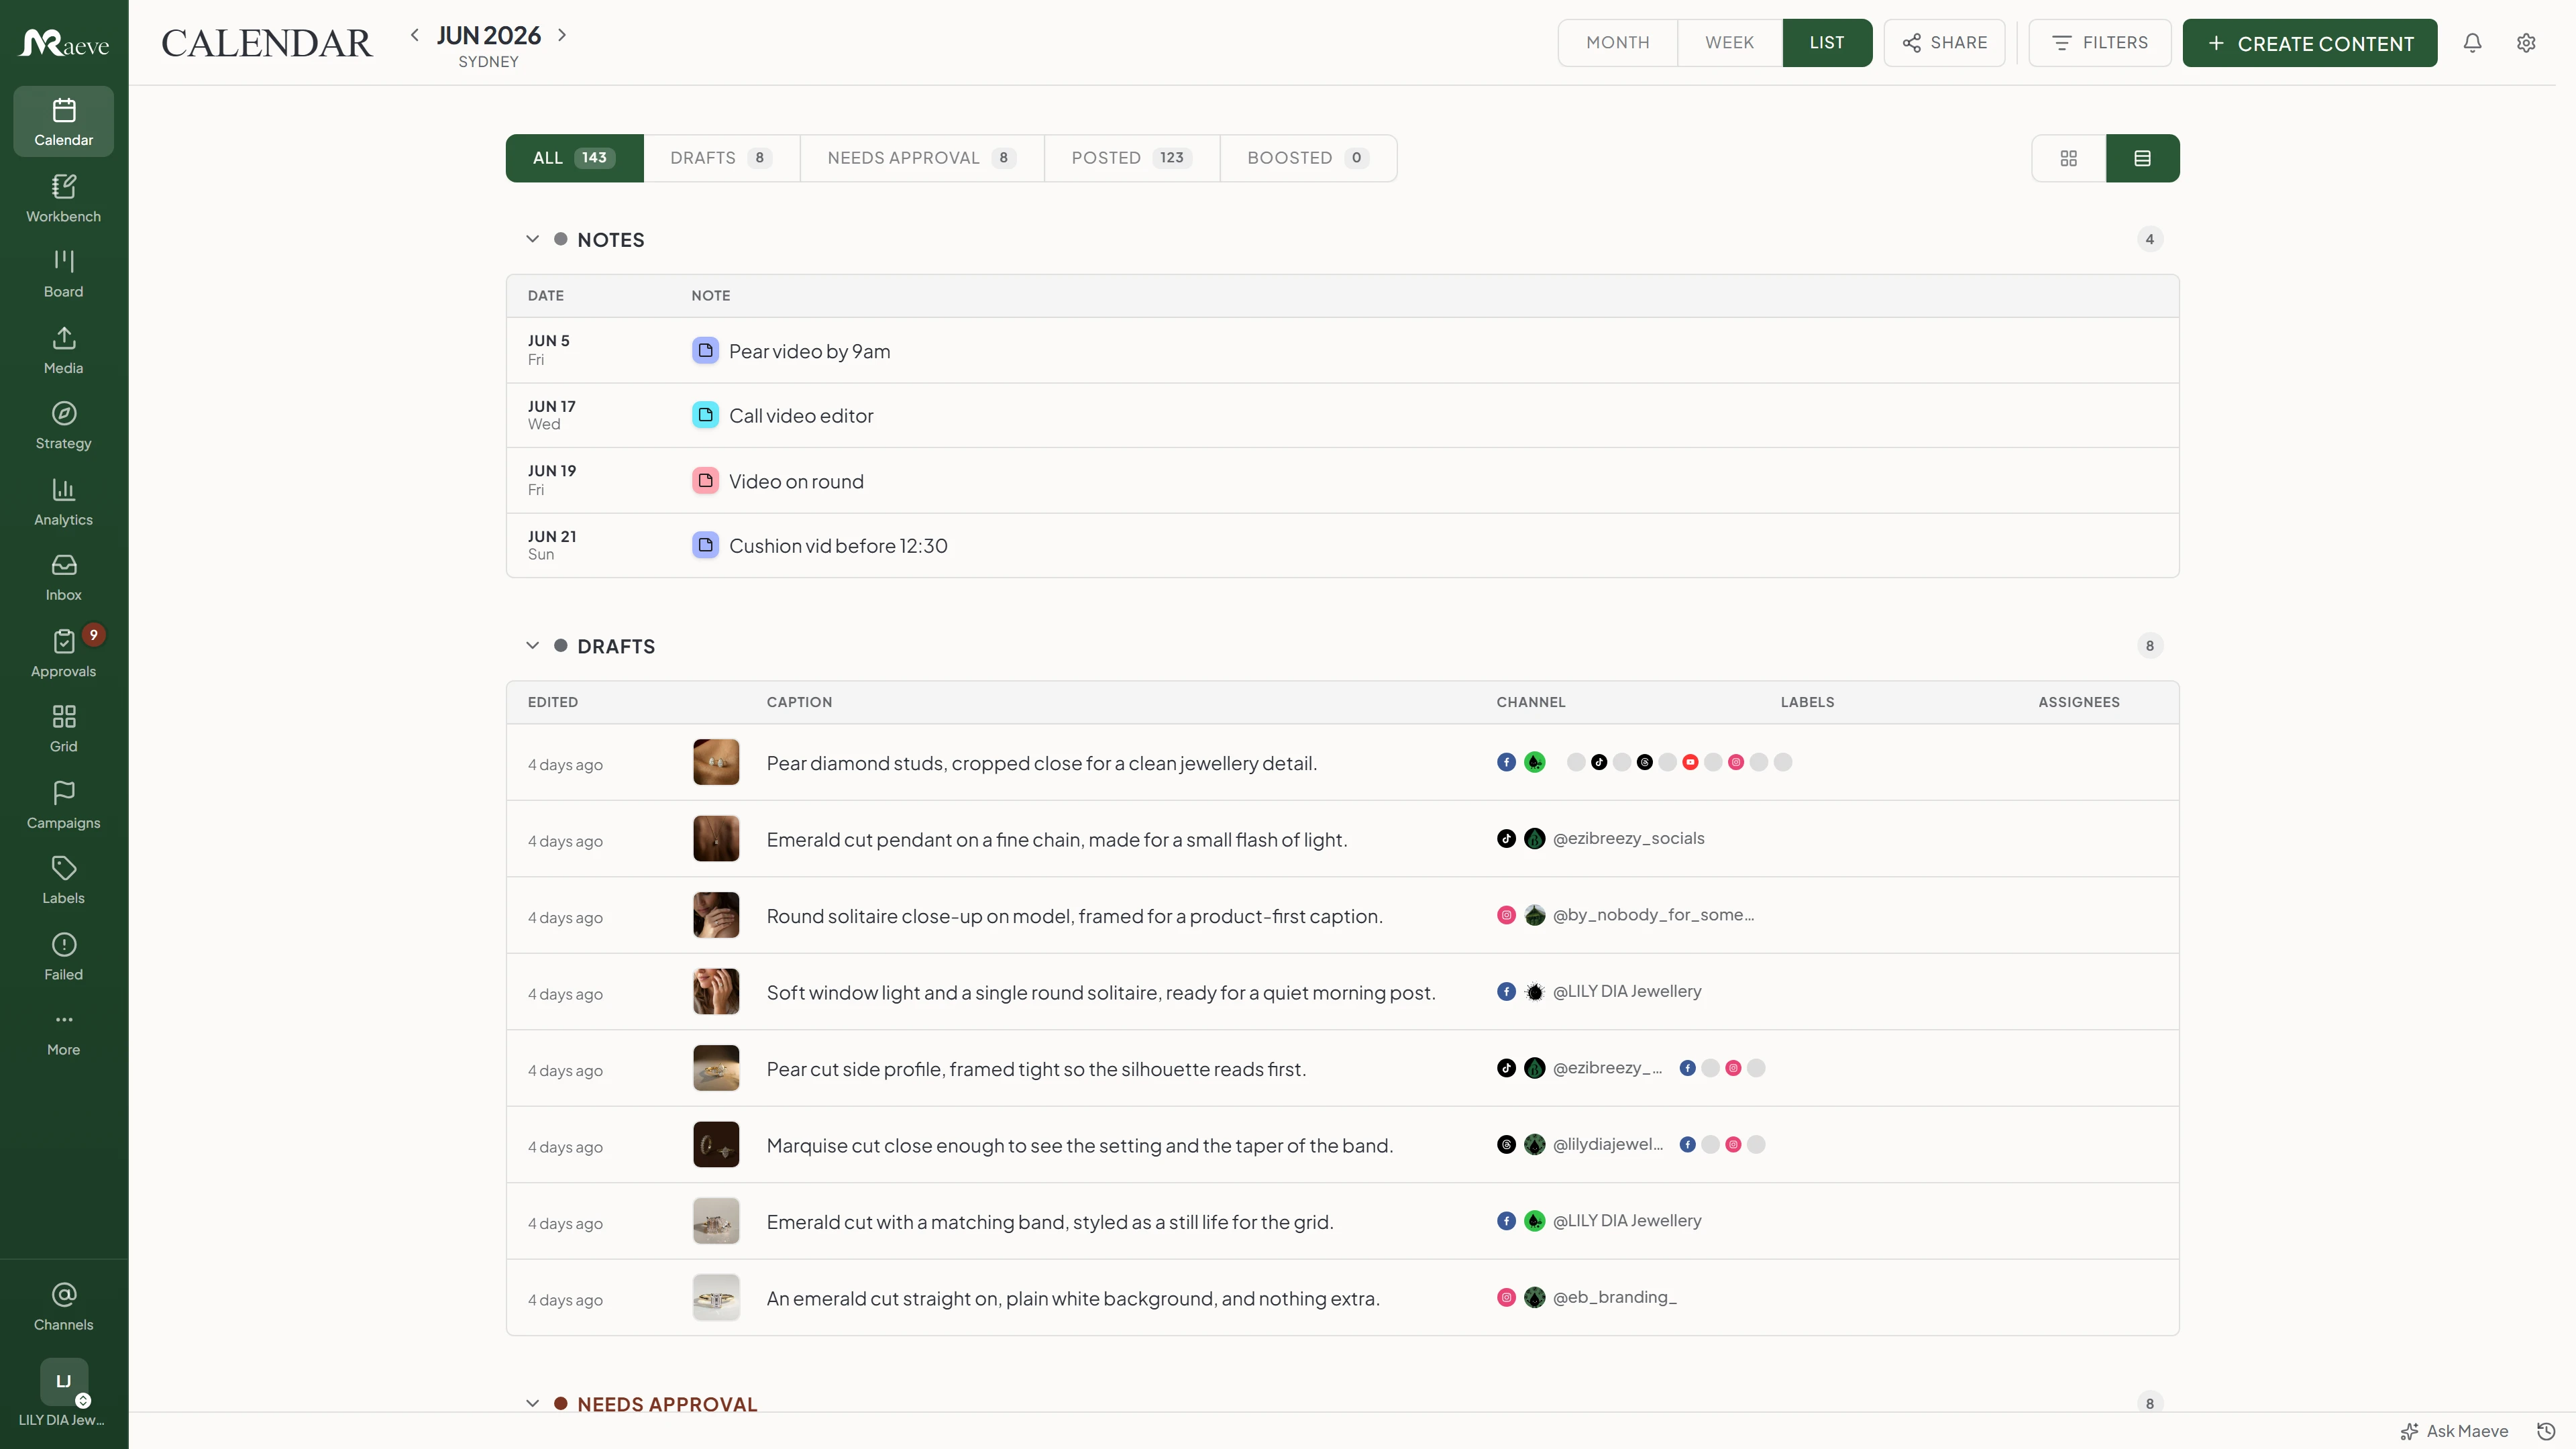
Task: Collapse the Needs Approval section
Action: [x=532, y=1403]
